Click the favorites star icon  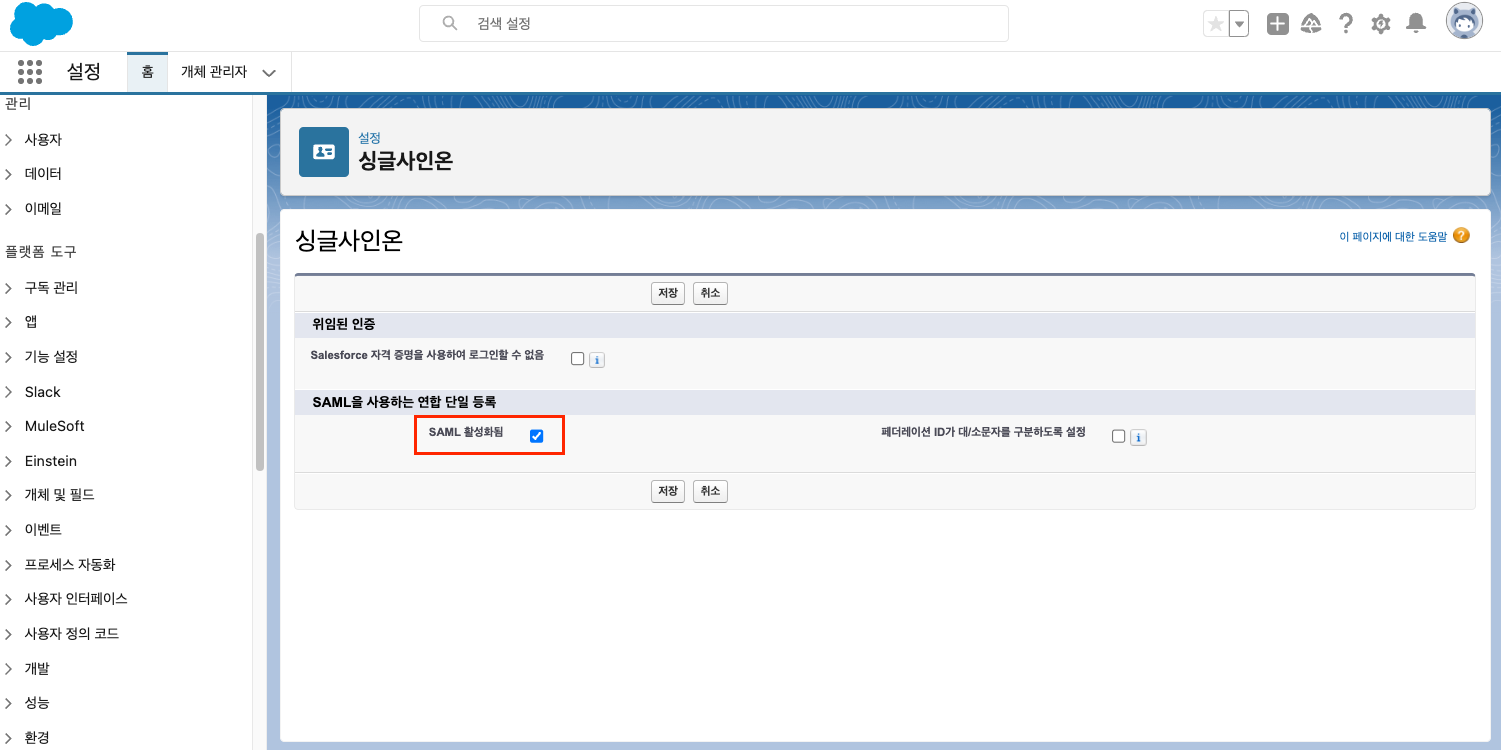tap(1215, 24)
